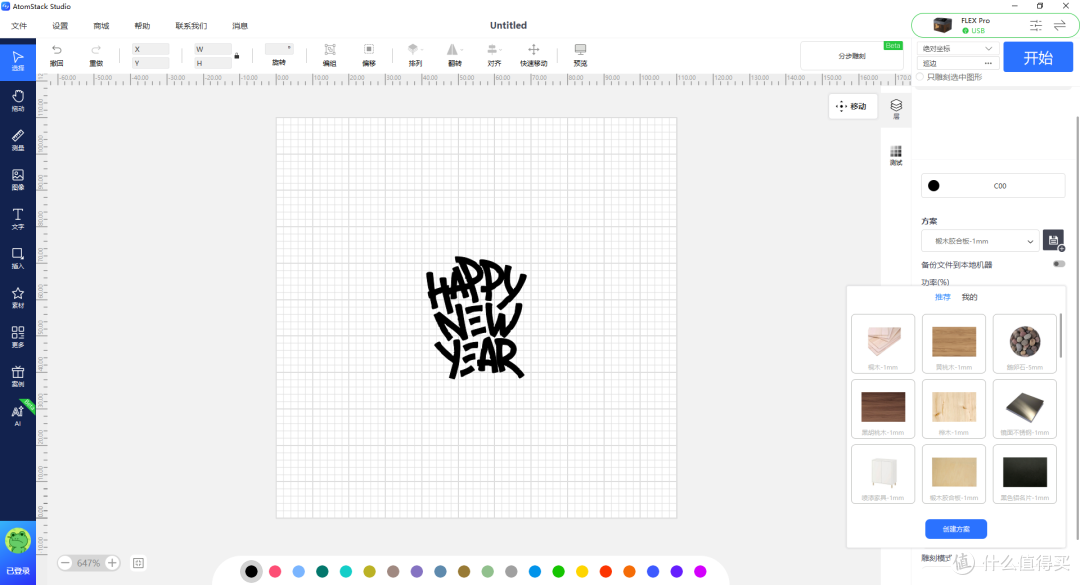The image size is (1080, 585).
Task: Activate the ruler measure tool
Action: 18,139
